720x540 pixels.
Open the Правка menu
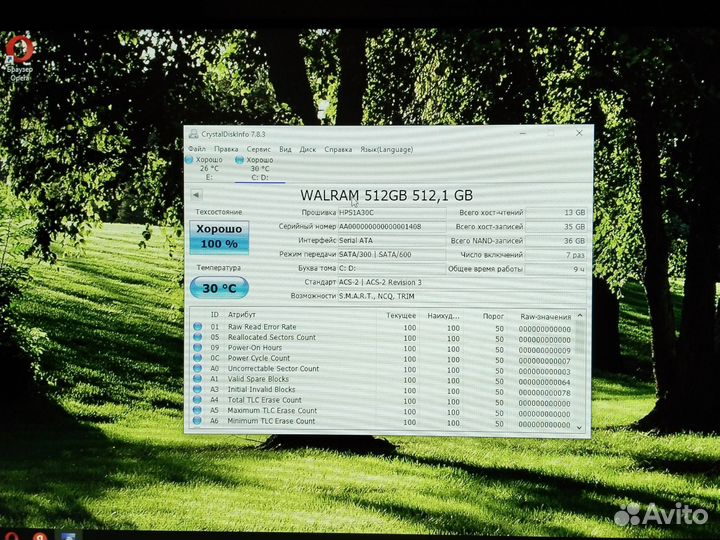(226, 149)
